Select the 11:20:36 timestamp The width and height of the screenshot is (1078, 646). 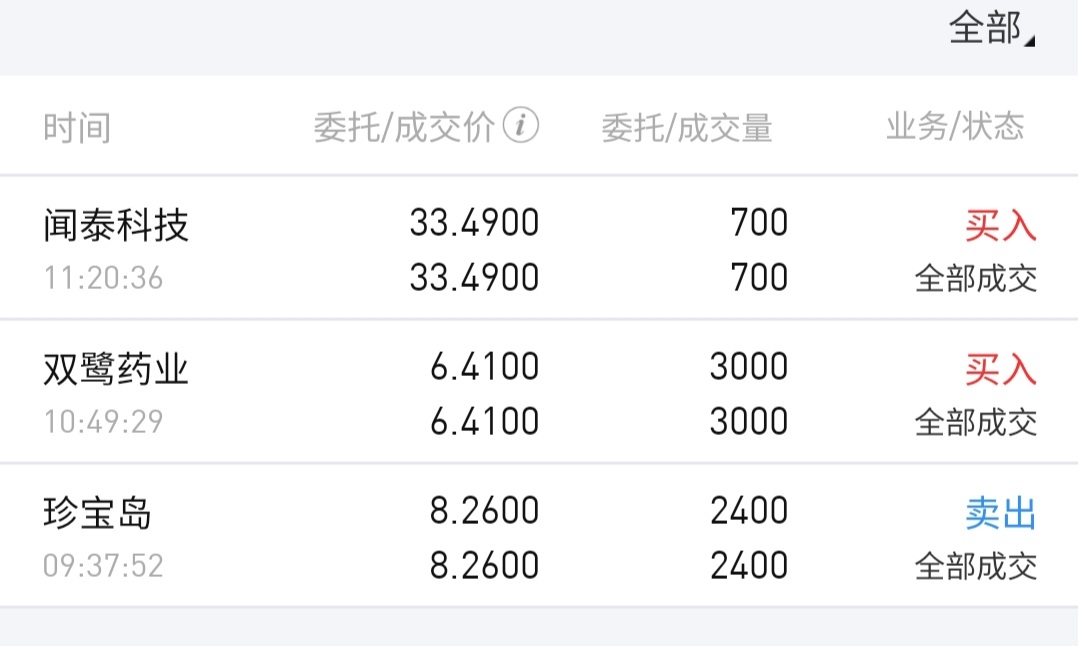click(x=103, y=278)
